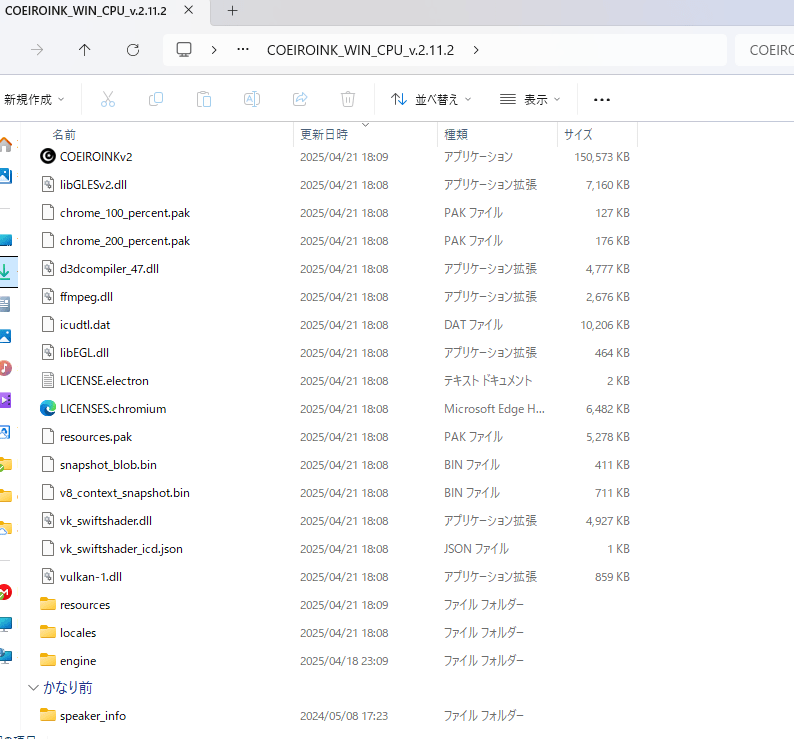Select the file vulkan-1.dll
This screenshot has height=739, width=794.
91,576
